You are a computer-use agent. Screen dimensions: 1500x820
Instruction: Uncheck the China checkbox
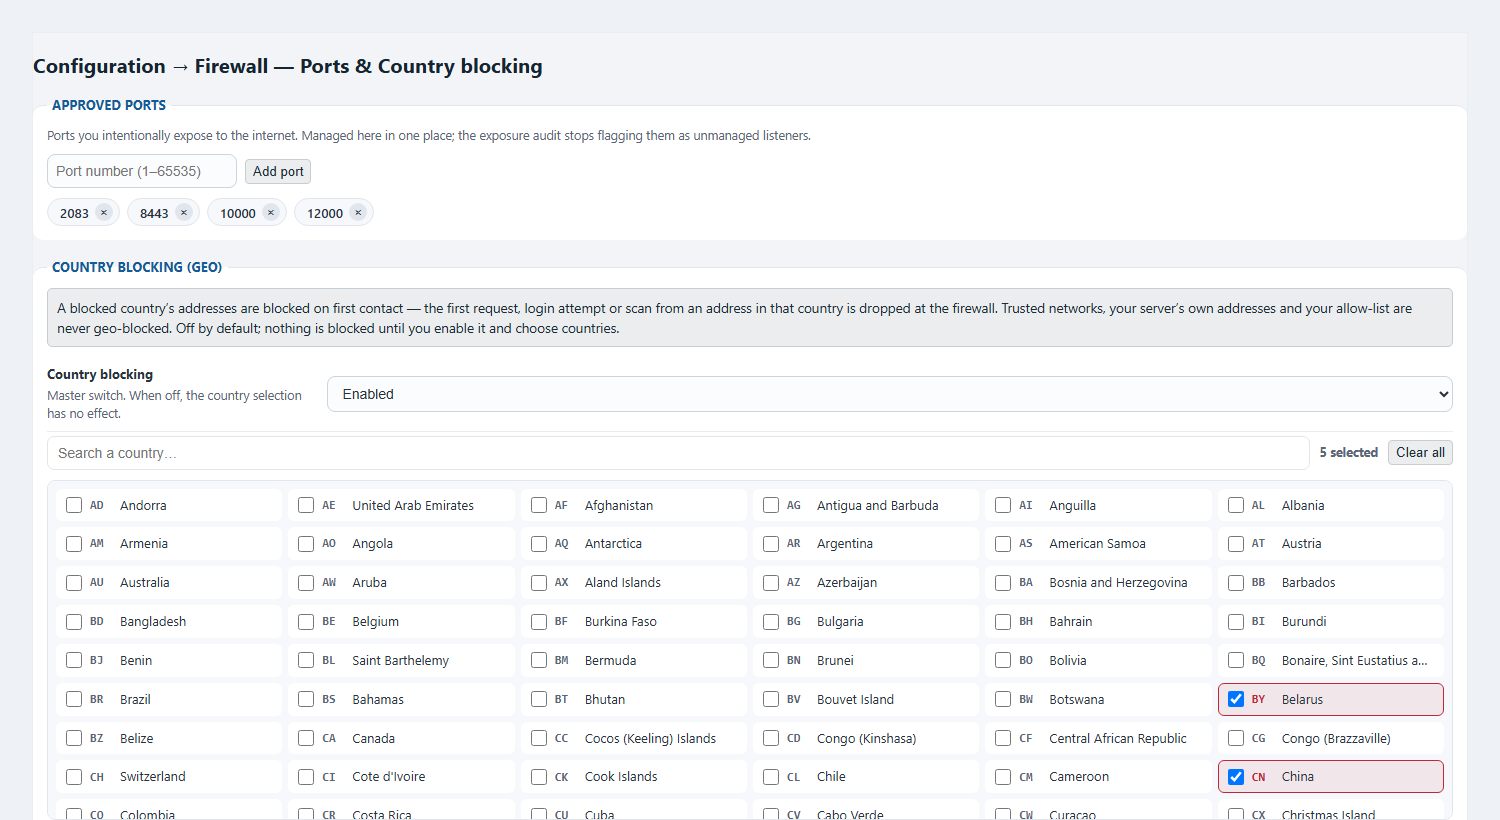point(1236,776)
